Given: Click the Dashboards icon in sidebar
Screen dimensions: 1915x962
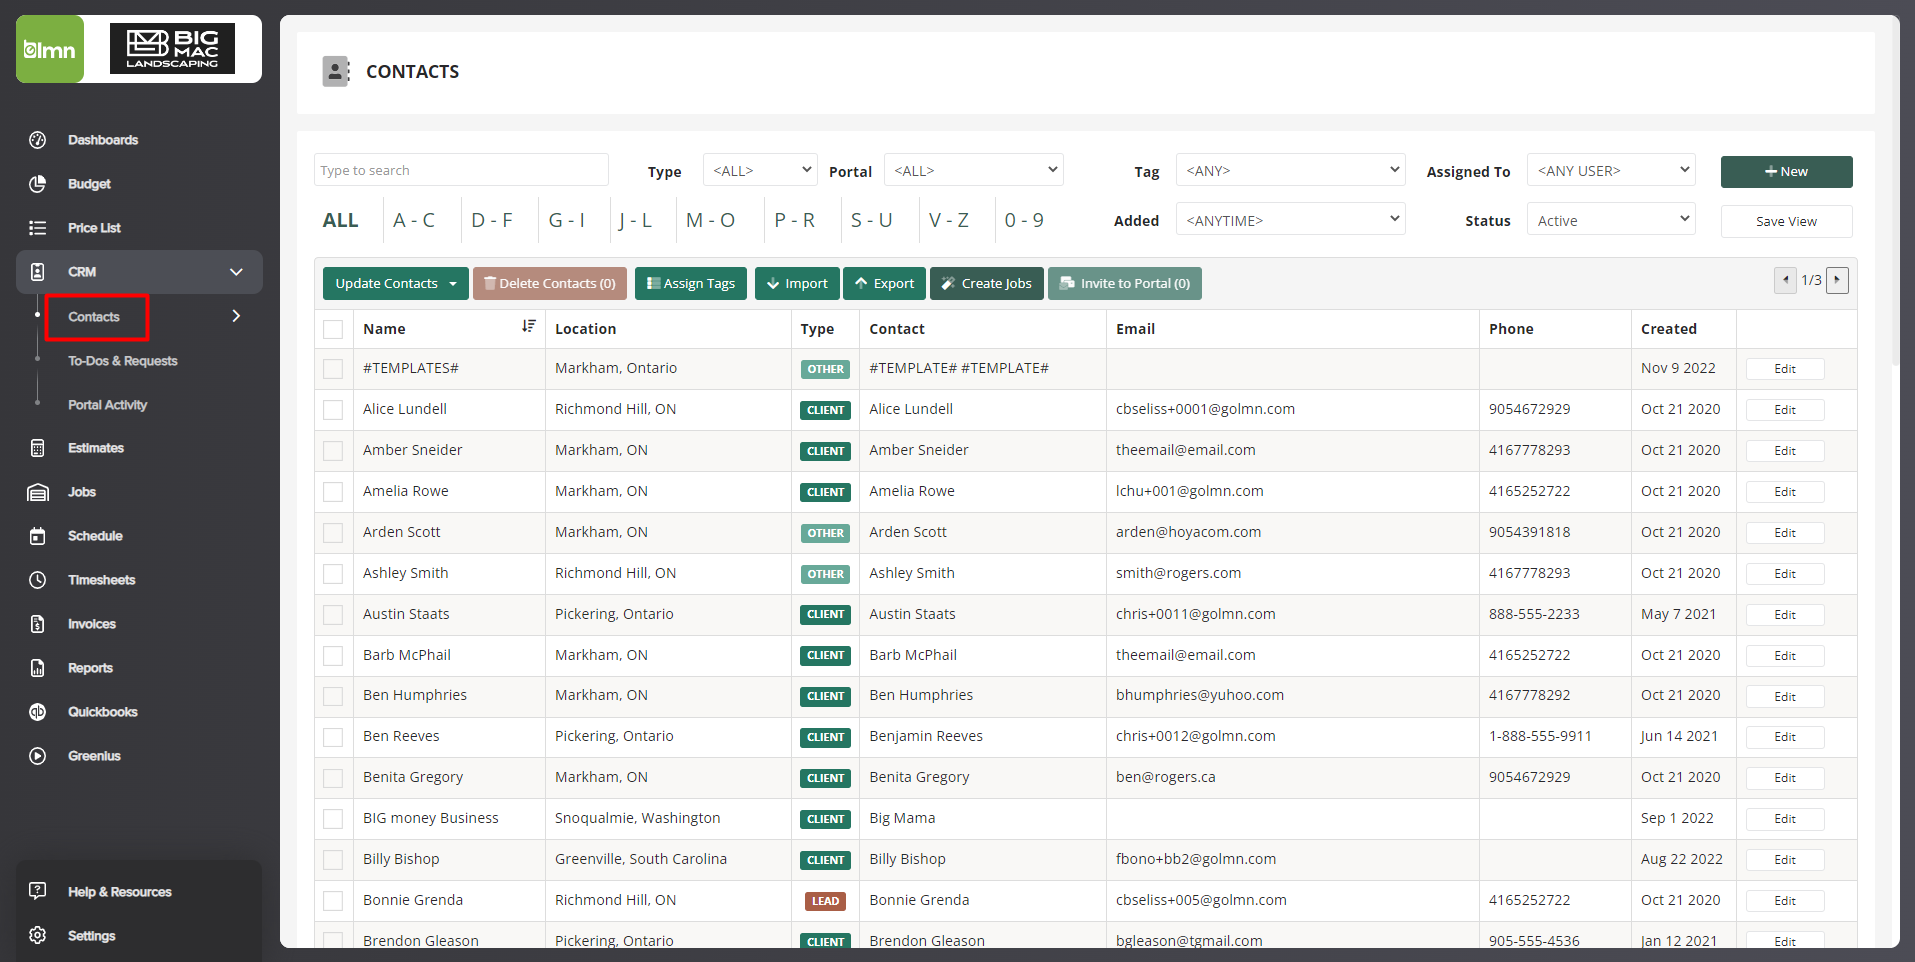Looking at the screenshot, I should pos(38,140).
